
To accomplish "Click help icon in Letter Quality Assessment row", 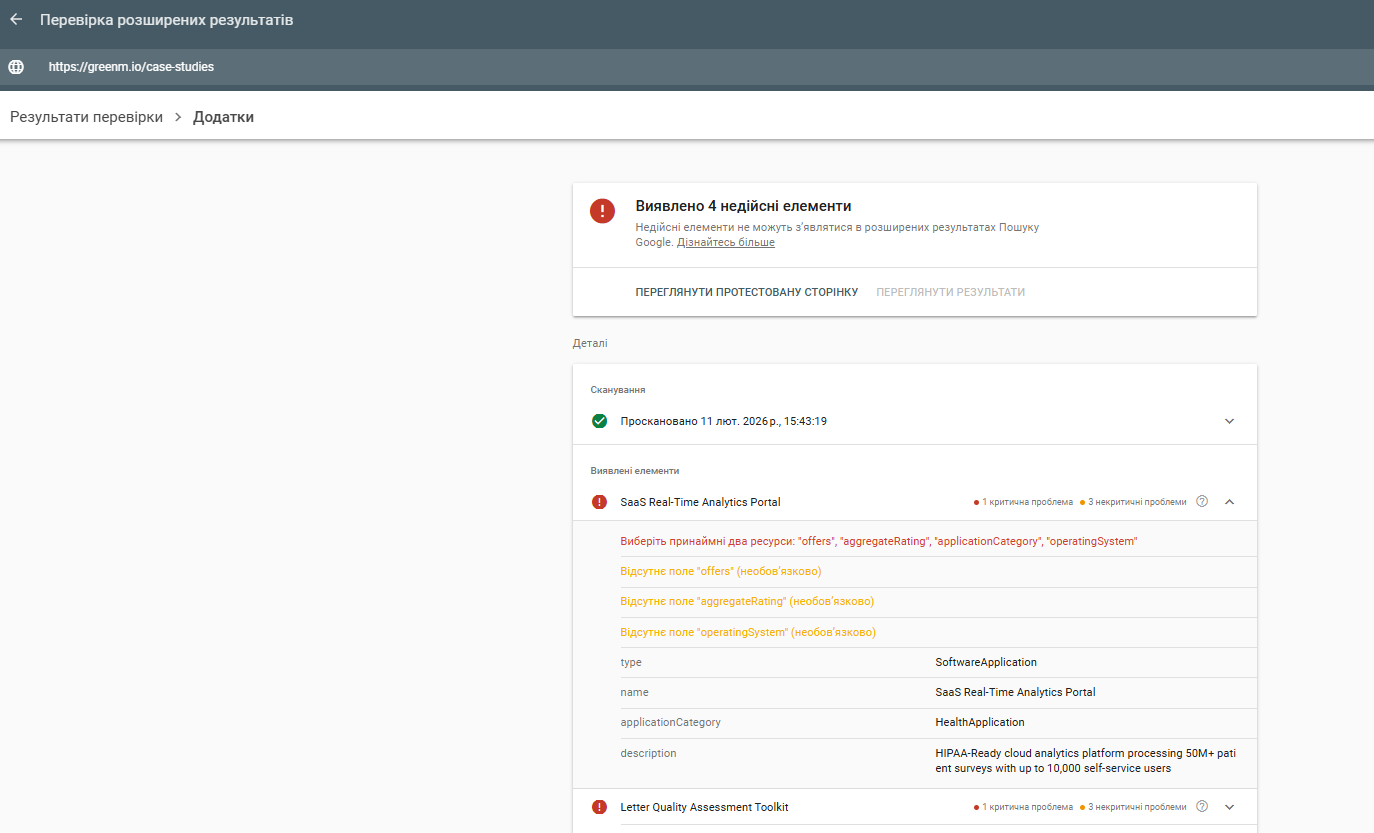I will point(1202,807).
